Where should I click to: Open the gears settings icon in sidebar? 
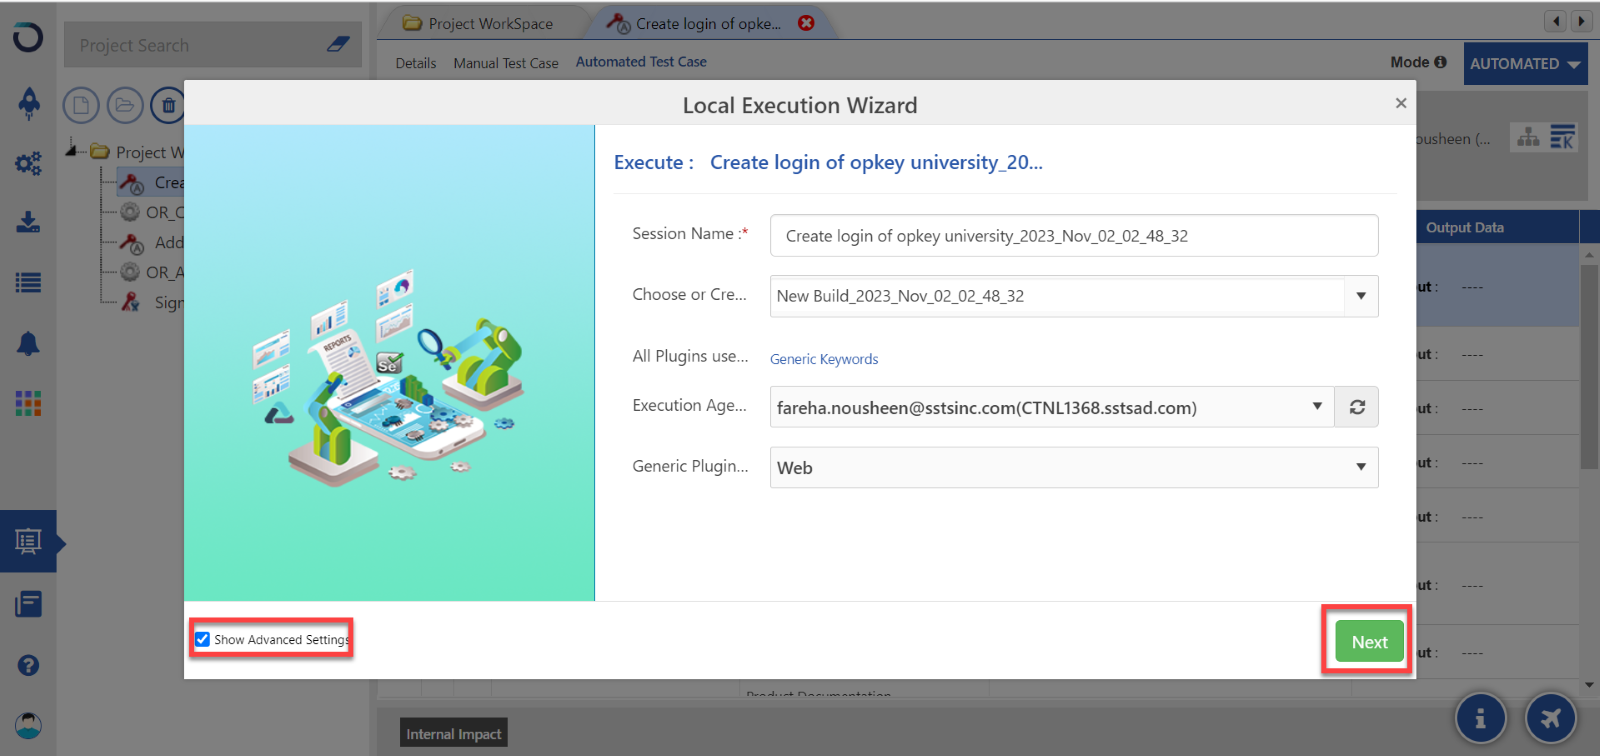point(28,163)
